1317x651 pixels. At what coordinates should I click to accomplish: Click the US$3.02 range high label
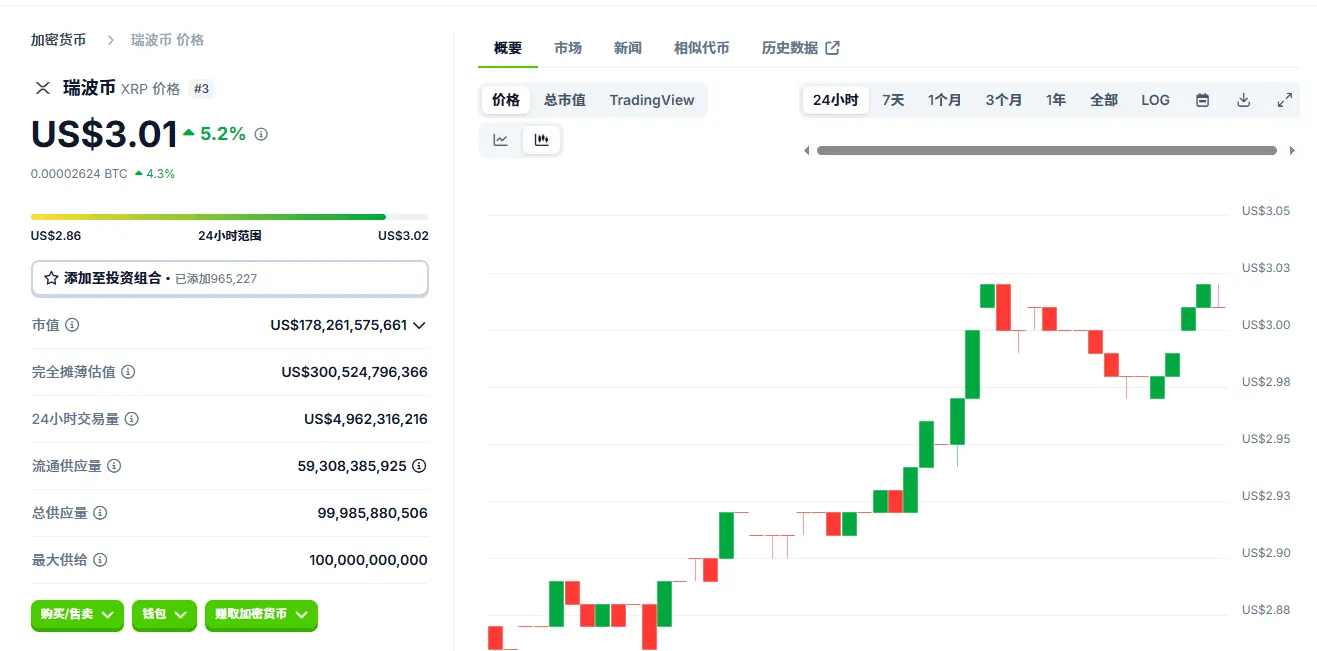pyautogui.click(x=403, y=236)
